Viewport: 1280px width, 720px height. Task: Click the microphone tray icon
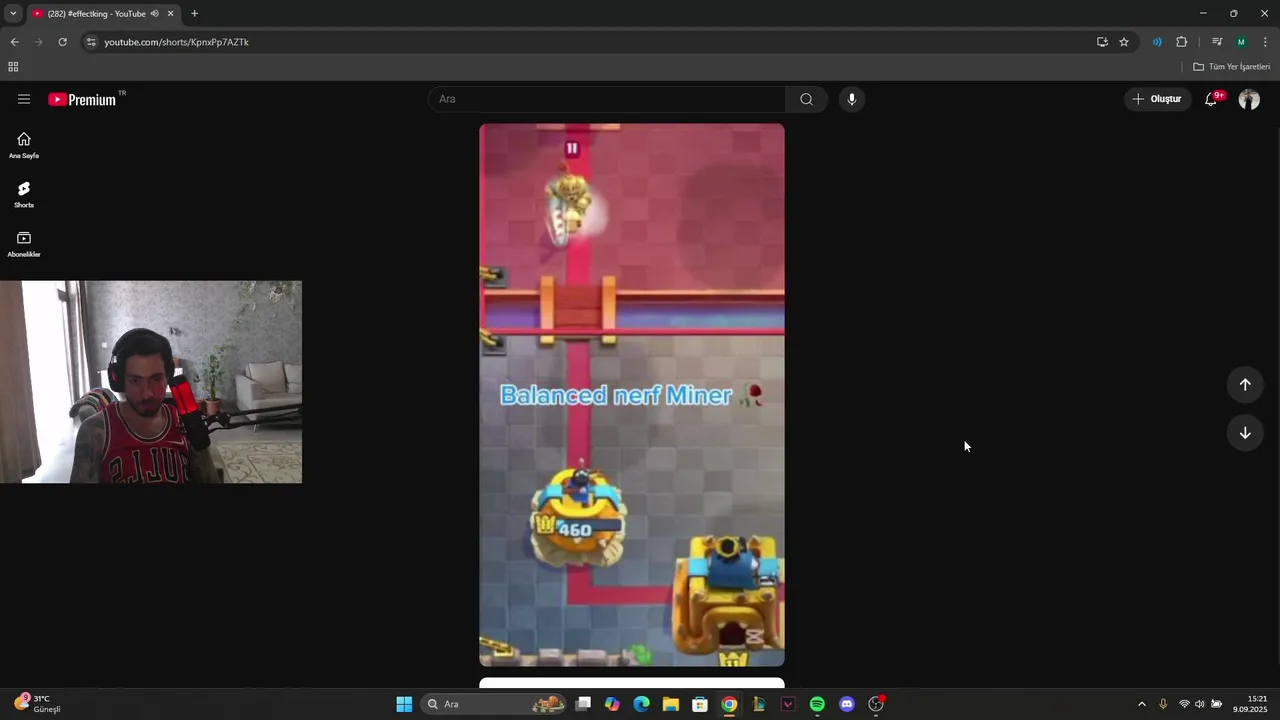click(1163, 704)
